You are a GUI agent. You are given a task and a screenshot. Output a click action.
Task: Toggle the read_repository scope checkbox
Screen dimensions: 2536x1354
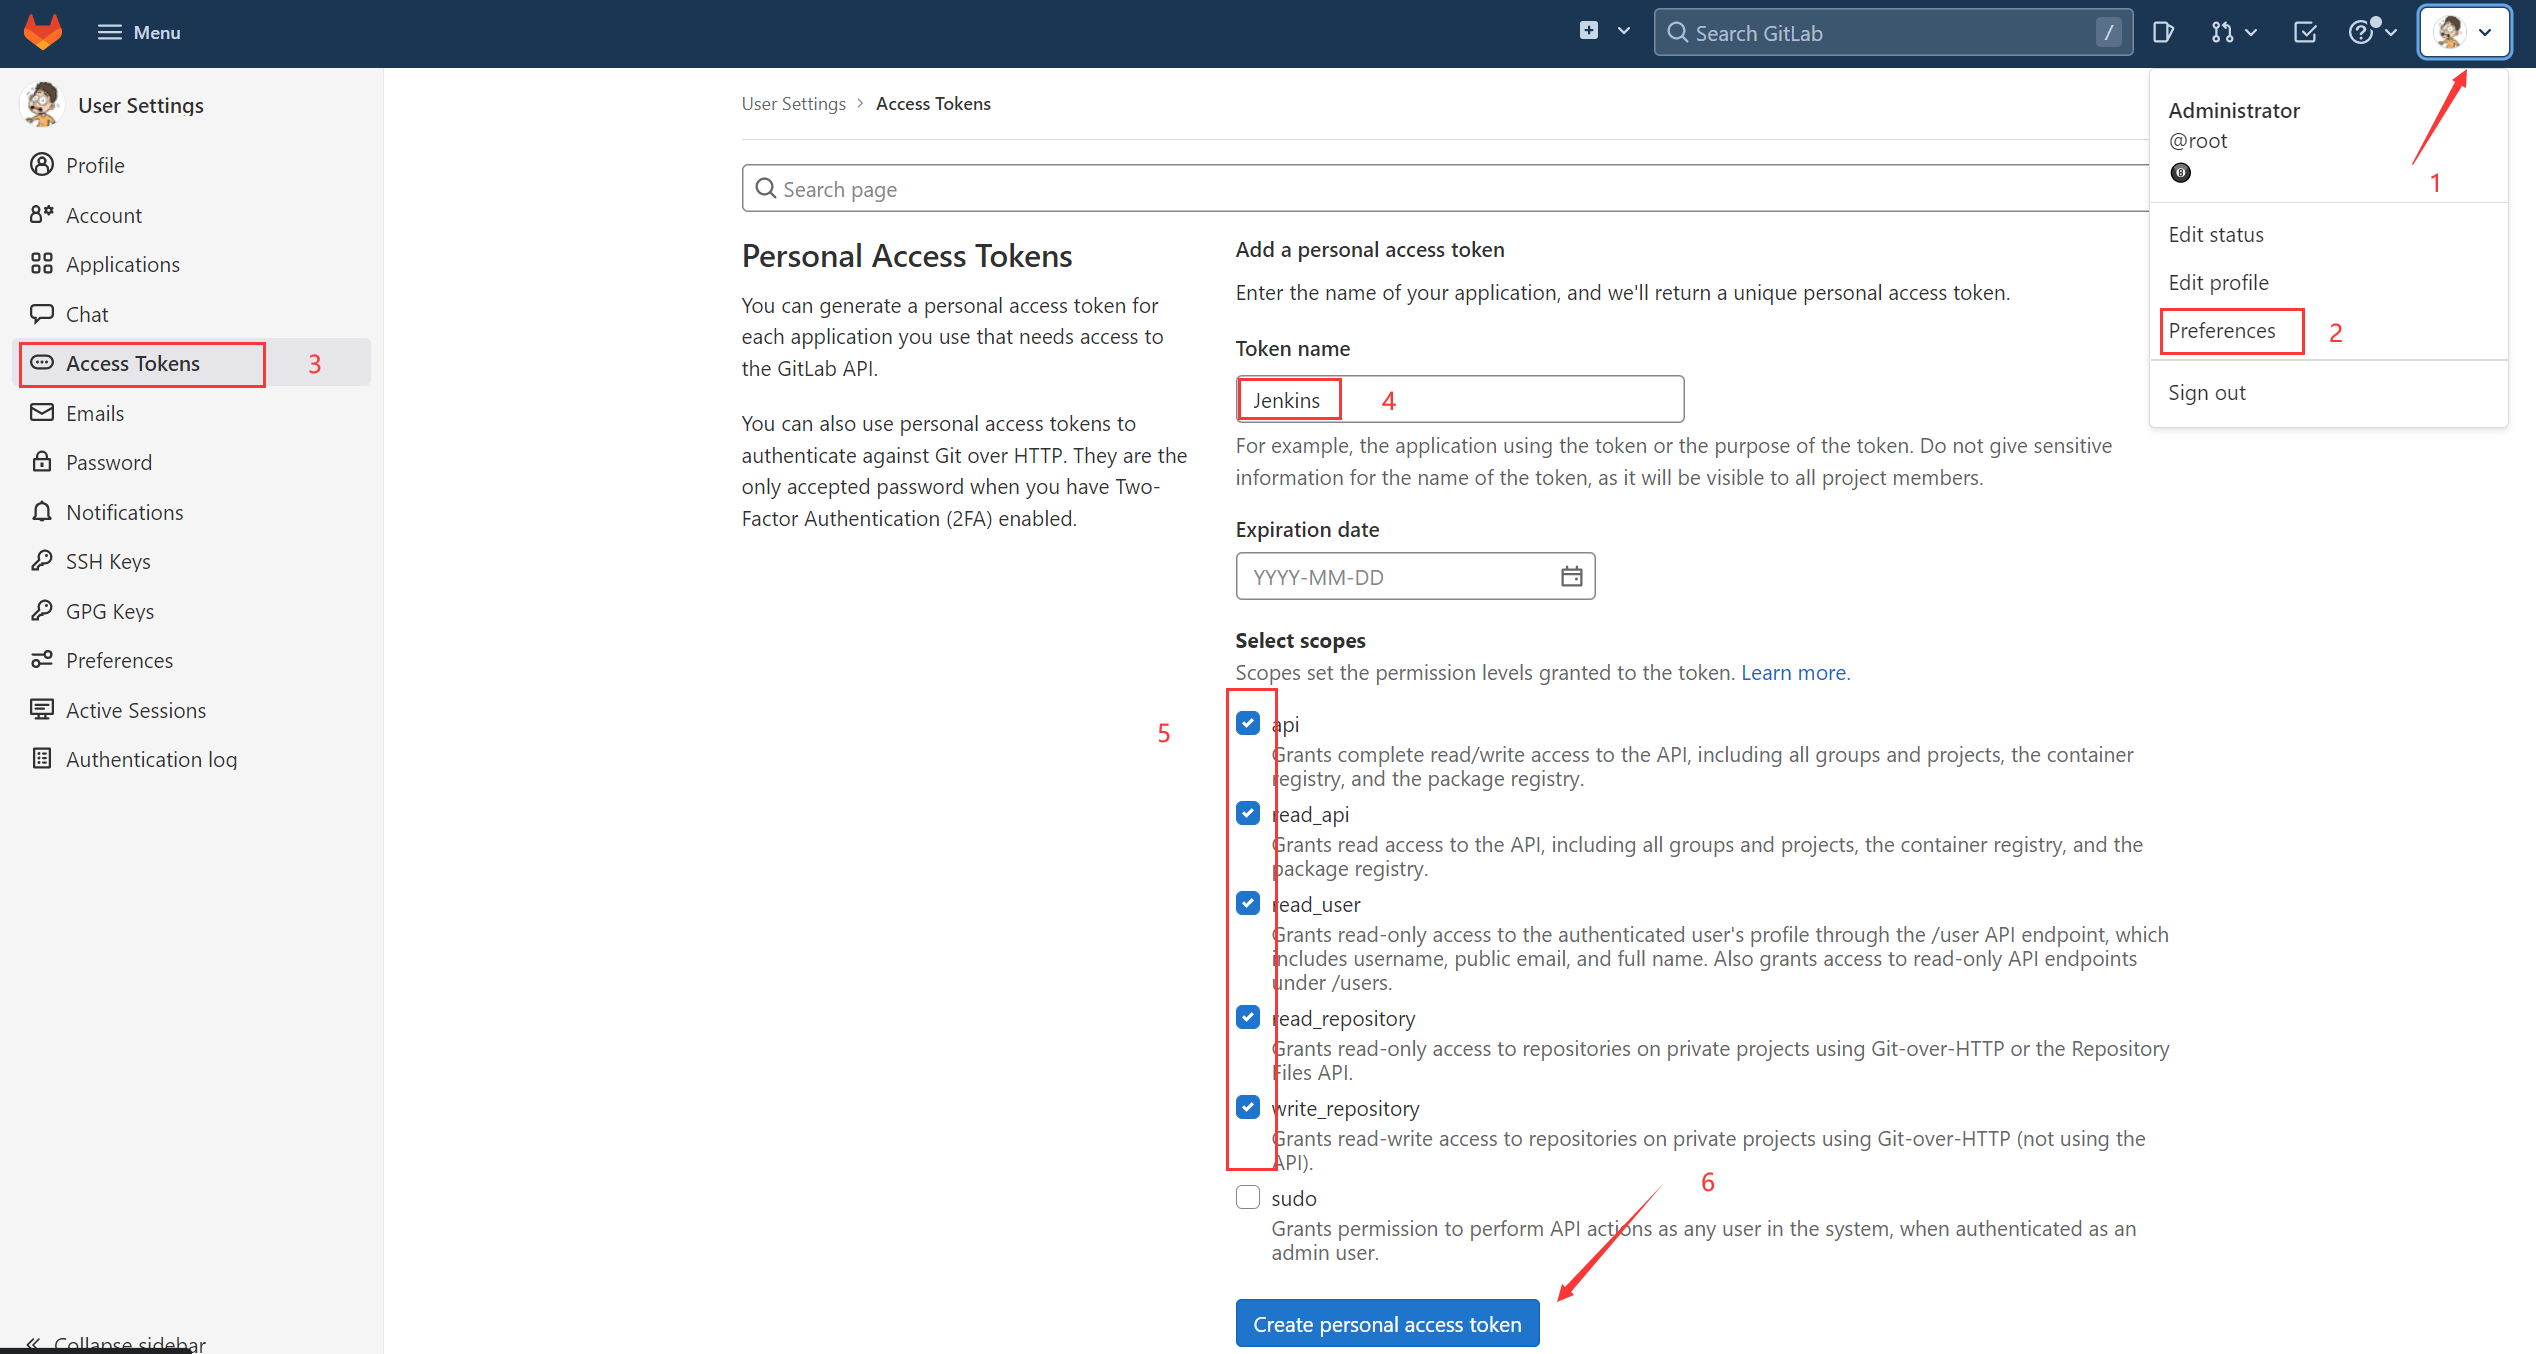(1248, 1017)
